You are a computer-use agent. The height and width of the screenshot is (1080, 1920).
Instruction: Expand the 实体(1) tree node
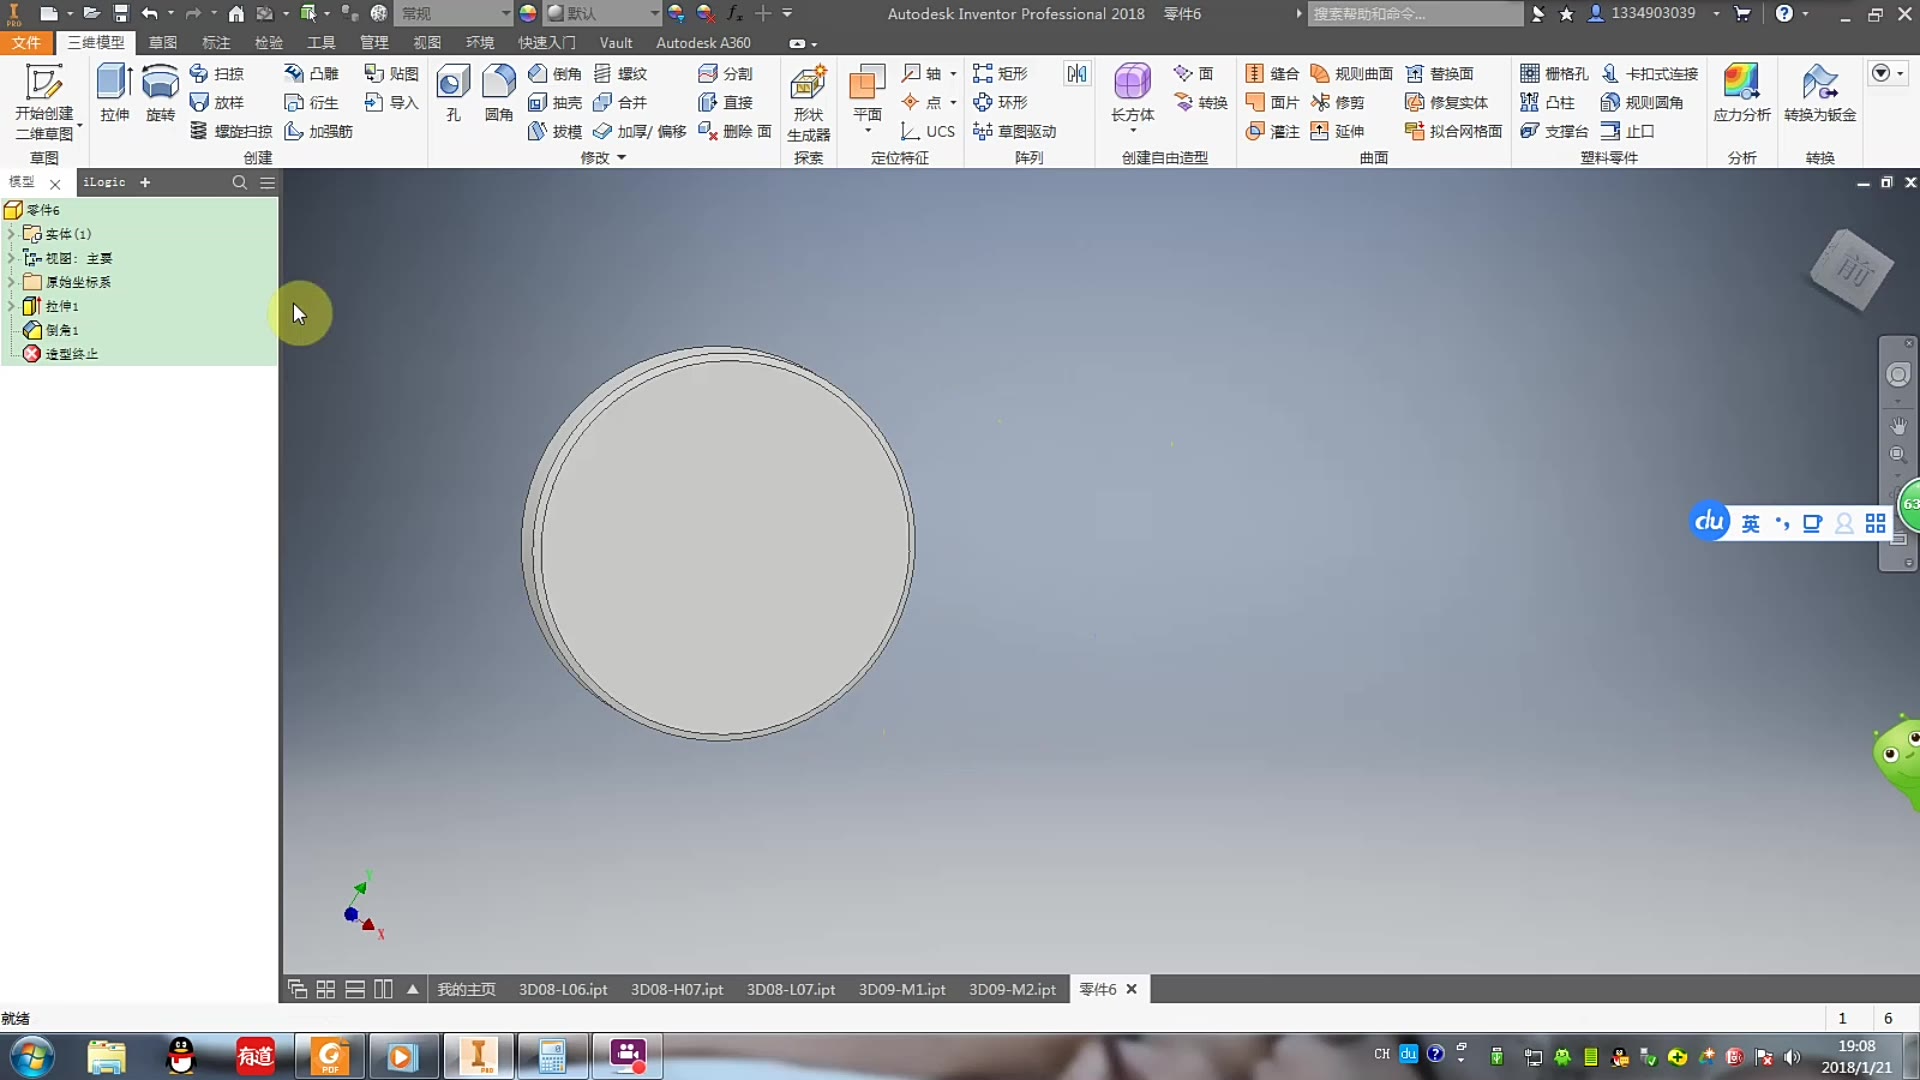click(x=11, y=234)
